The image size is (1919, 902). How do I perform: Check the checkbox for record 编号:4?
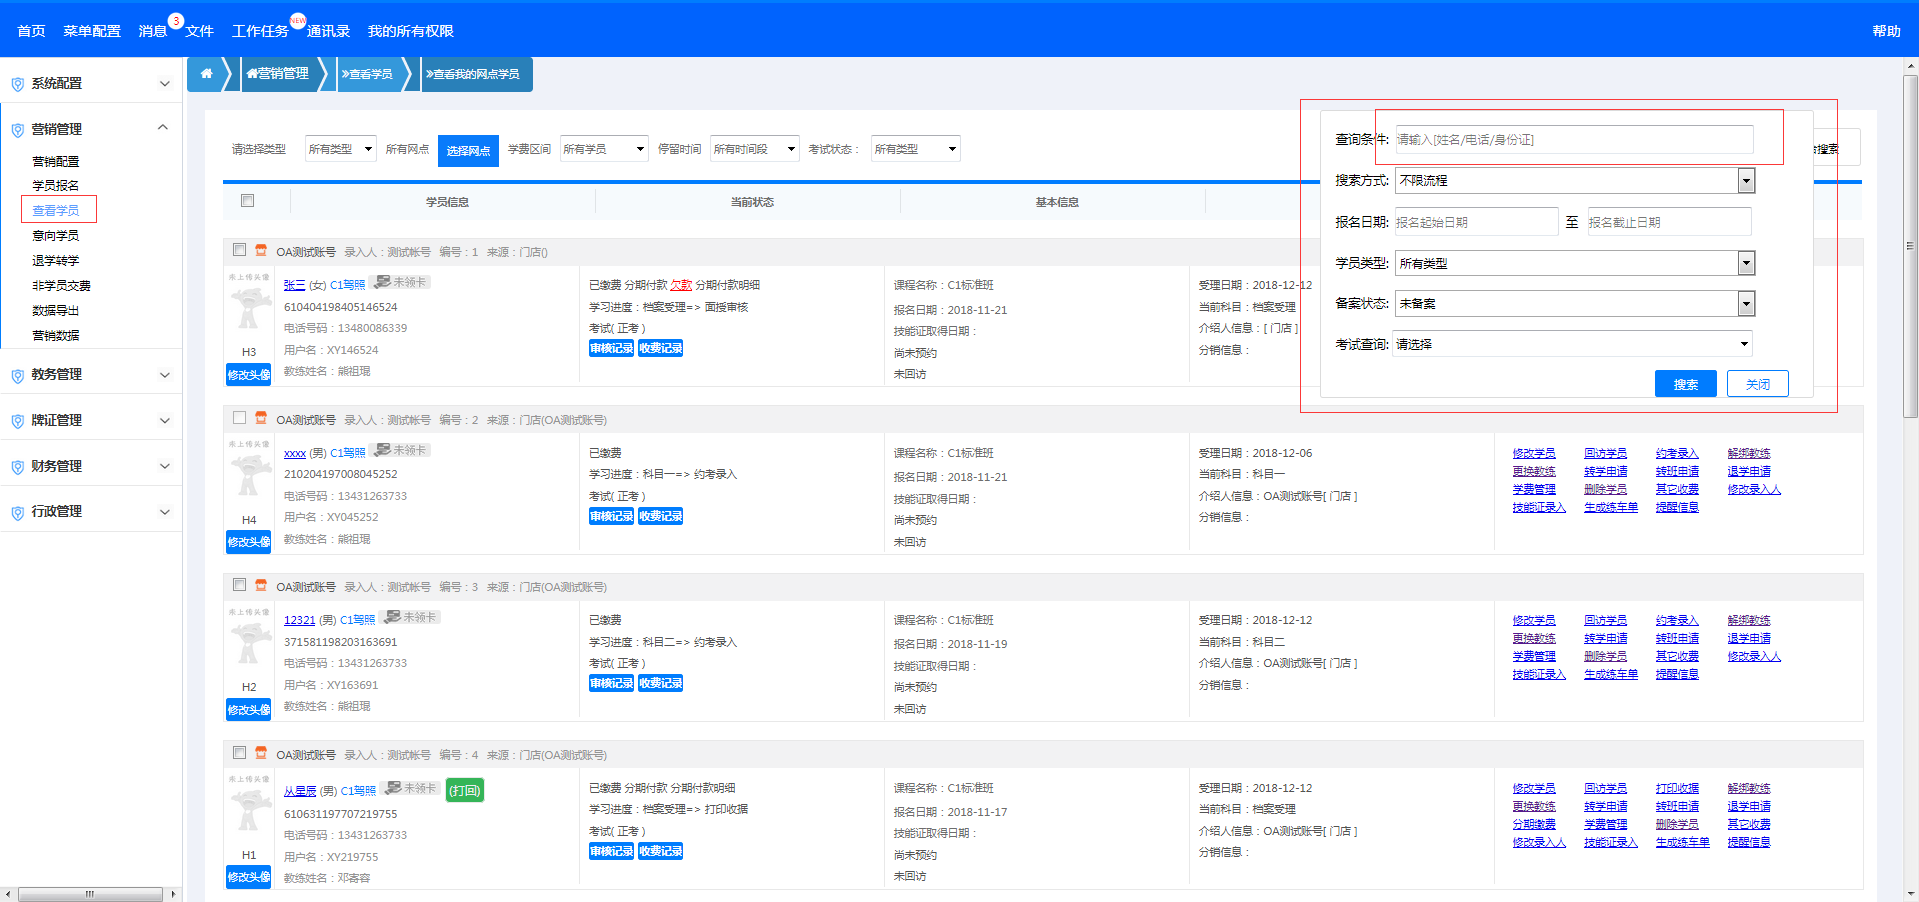pyautogui.click(x=239, y=753)
